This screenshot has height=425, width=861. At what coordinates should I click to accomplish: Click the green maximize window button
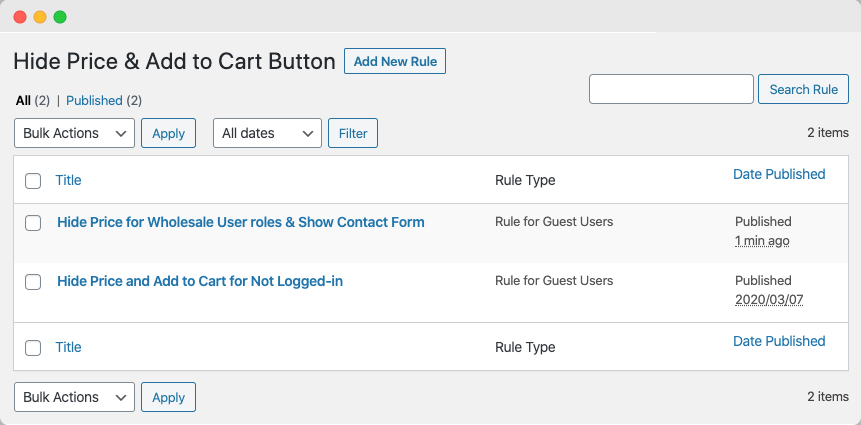tap(60, 17)
